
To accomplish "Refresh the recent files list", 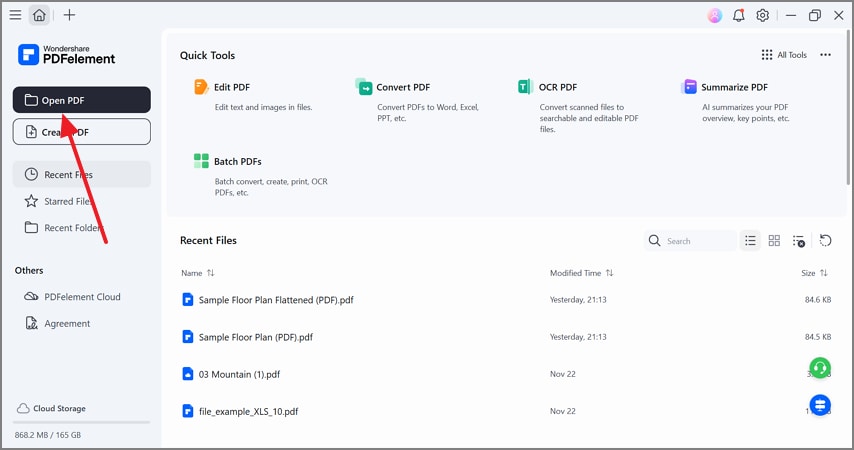I will click(x=825, y=241).
